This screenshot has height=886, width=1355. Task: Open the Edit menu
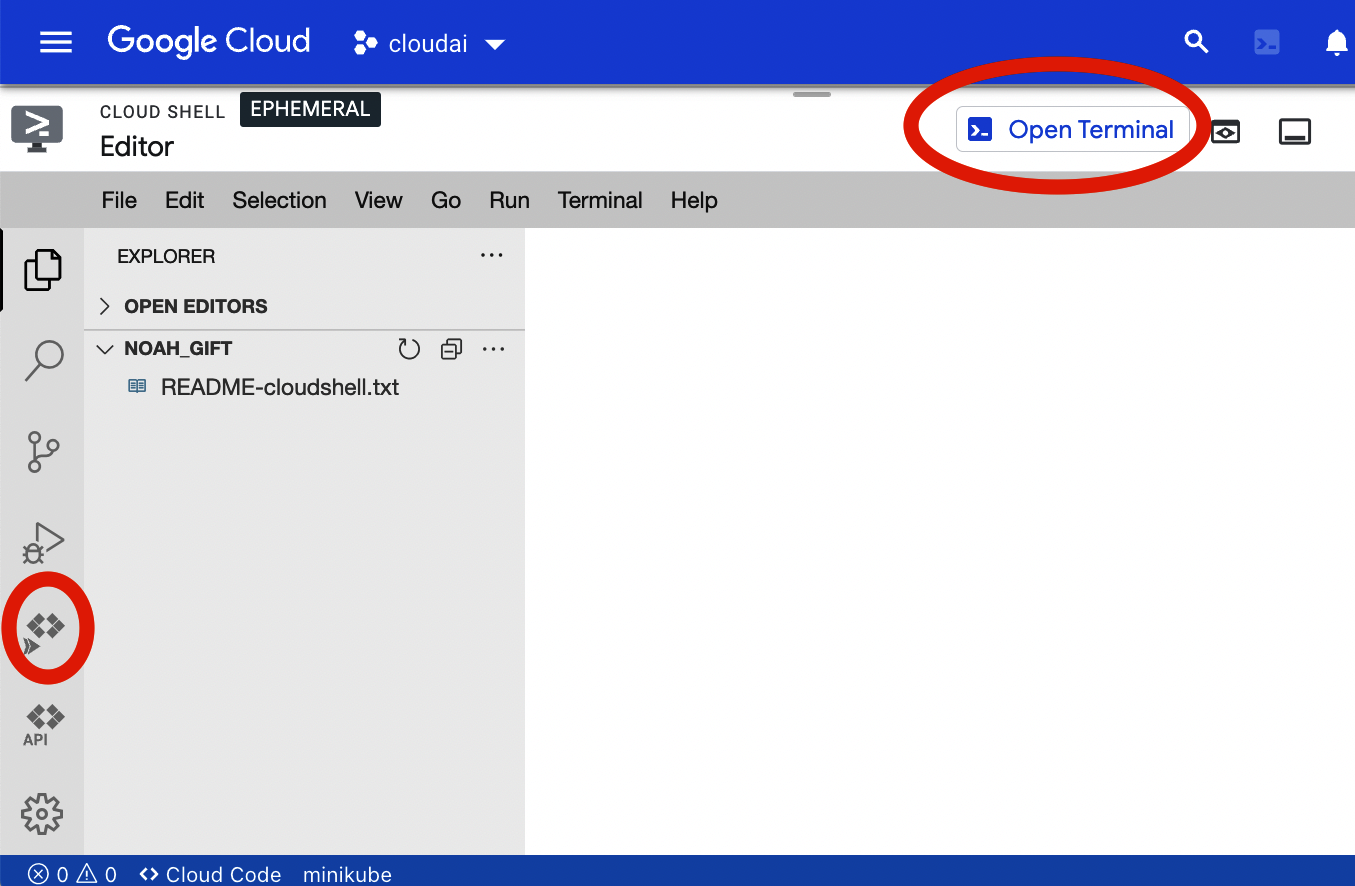(185, 200)
